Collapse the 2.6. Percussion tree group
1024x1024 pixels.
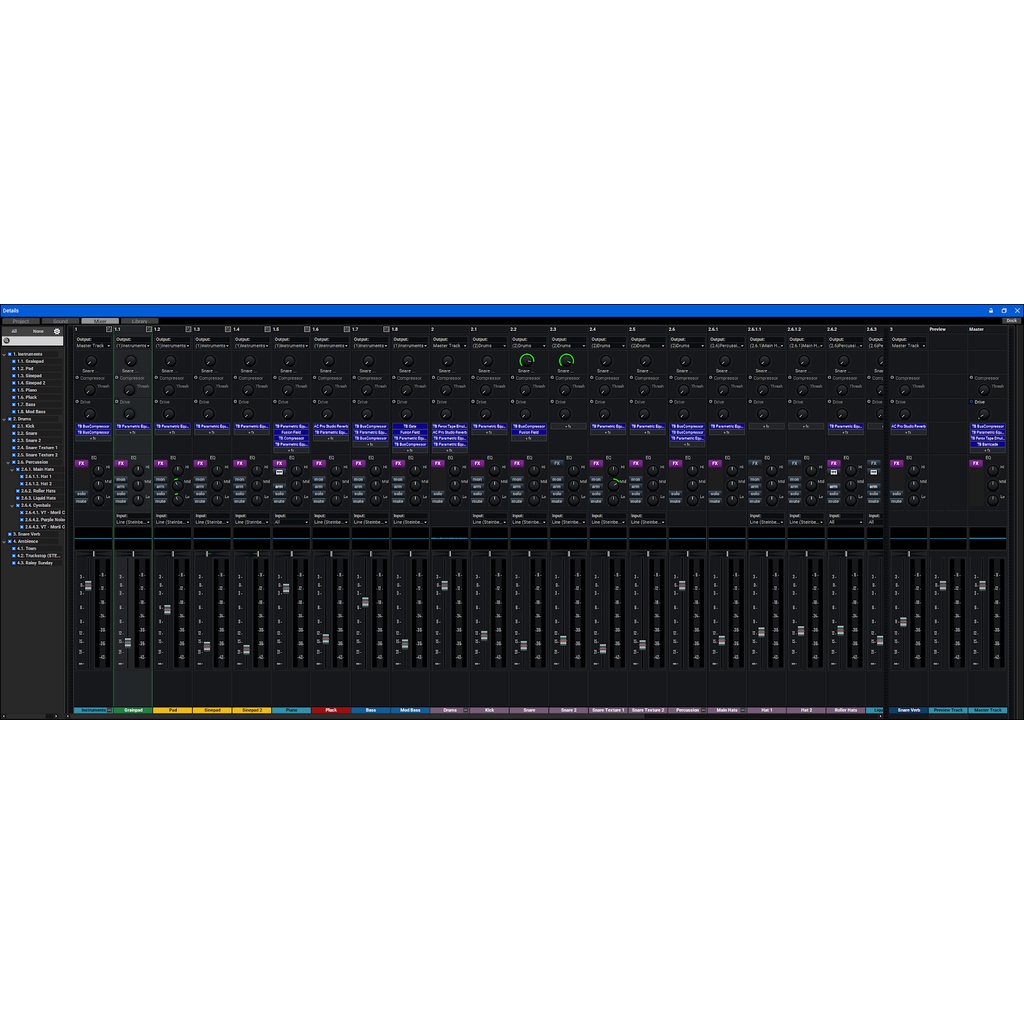8,462
